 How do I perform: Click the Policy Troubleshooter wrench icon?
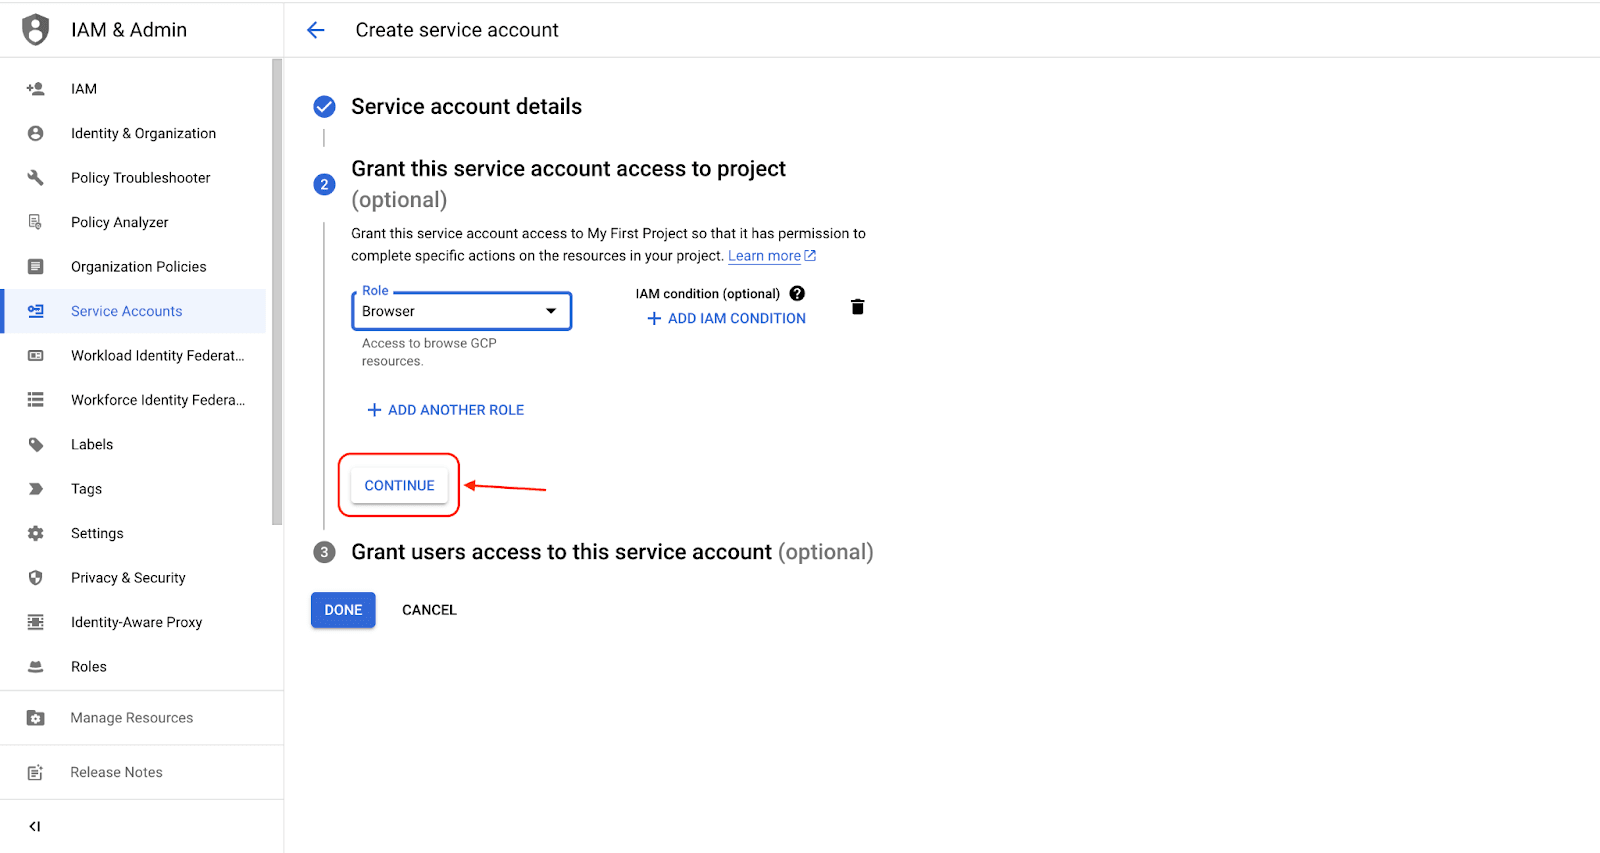[x=36, y=178]
